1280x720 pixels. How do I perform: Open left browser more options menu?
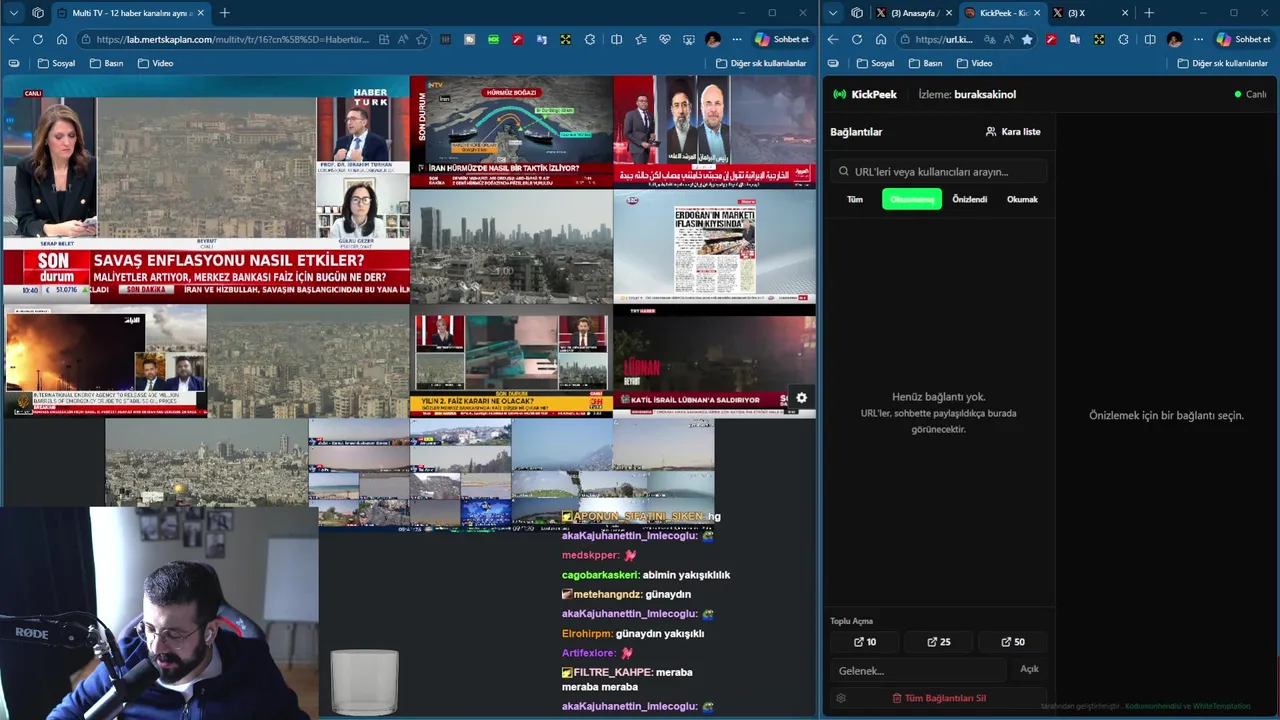pos(737,39)
